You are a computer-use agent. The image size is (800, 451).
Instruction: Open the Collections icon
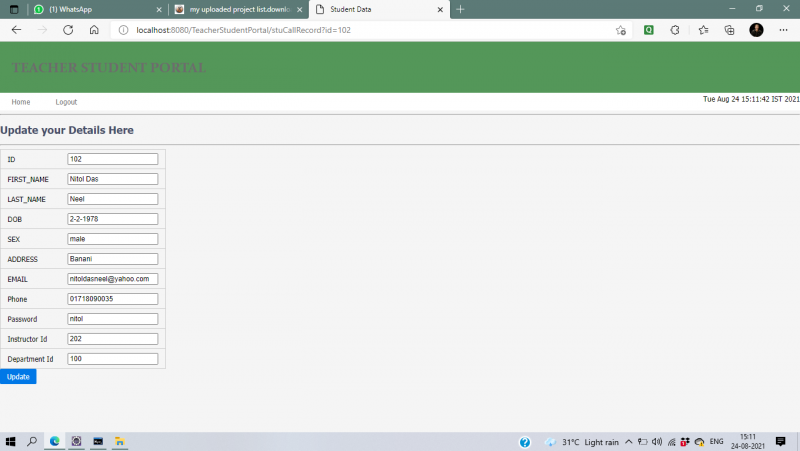(x=730, y=30)
